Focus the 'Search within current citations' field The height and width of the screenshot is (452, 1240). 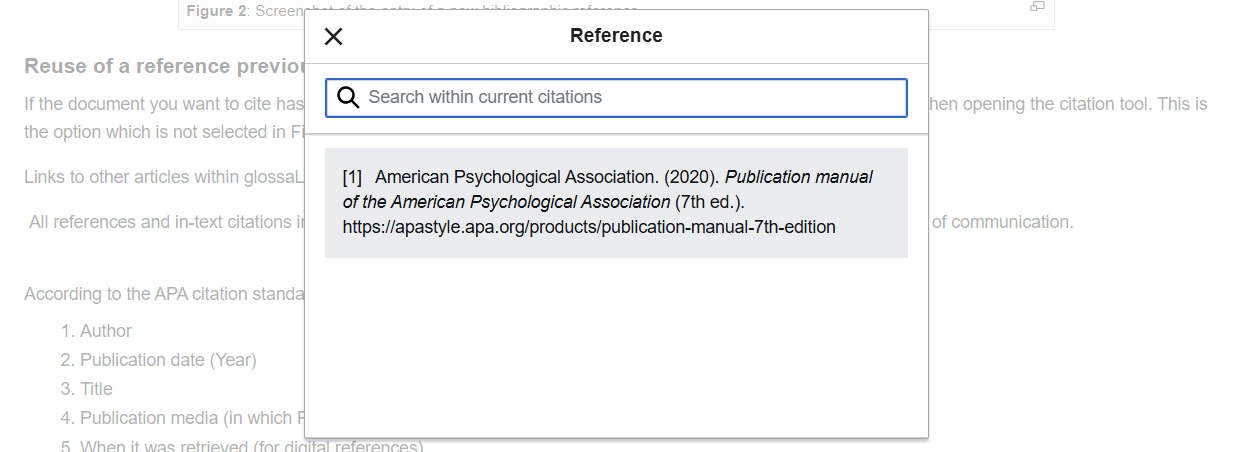[630, 98]
